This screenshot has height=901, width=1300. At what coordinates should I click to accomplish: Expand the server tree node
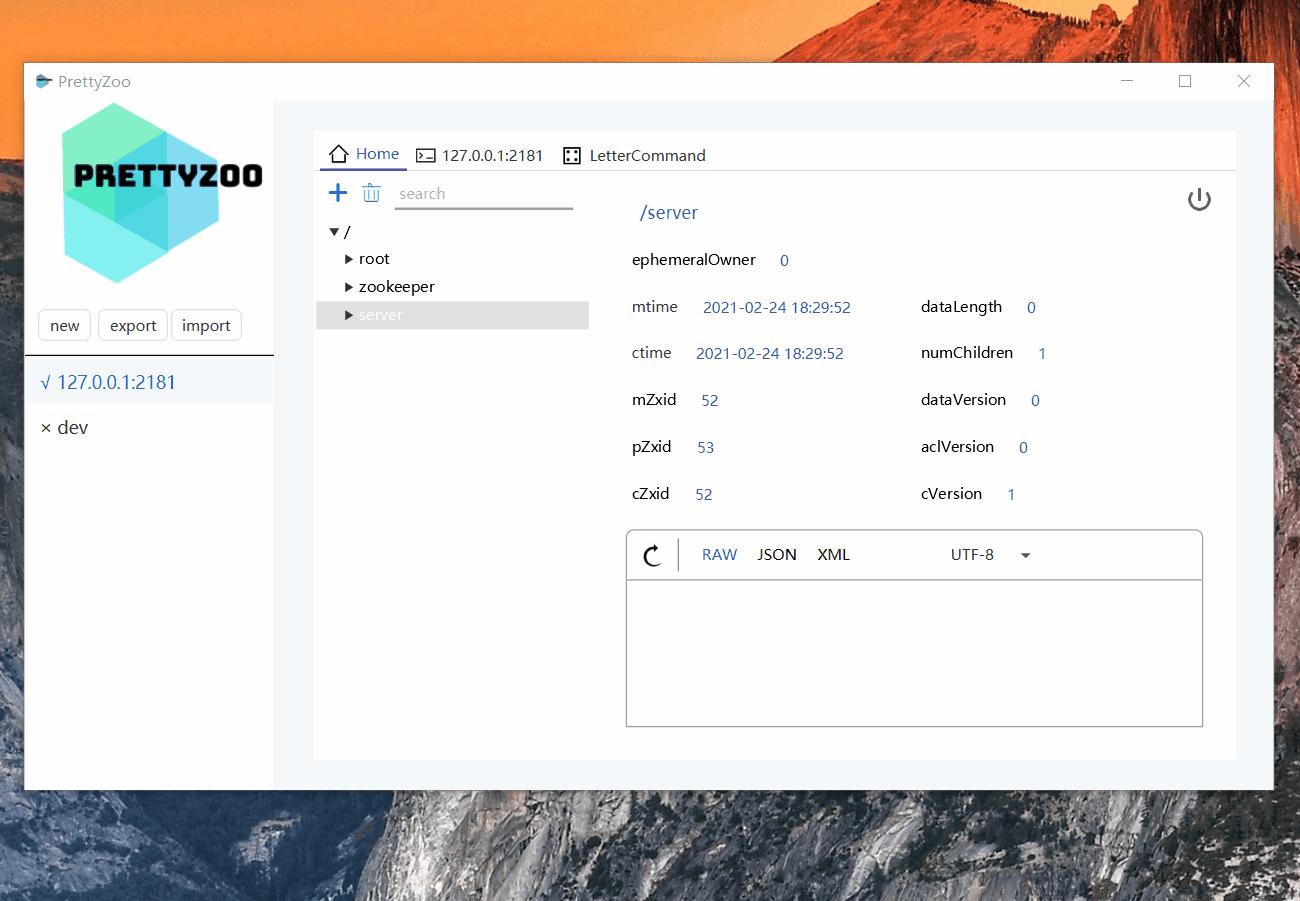349,315
